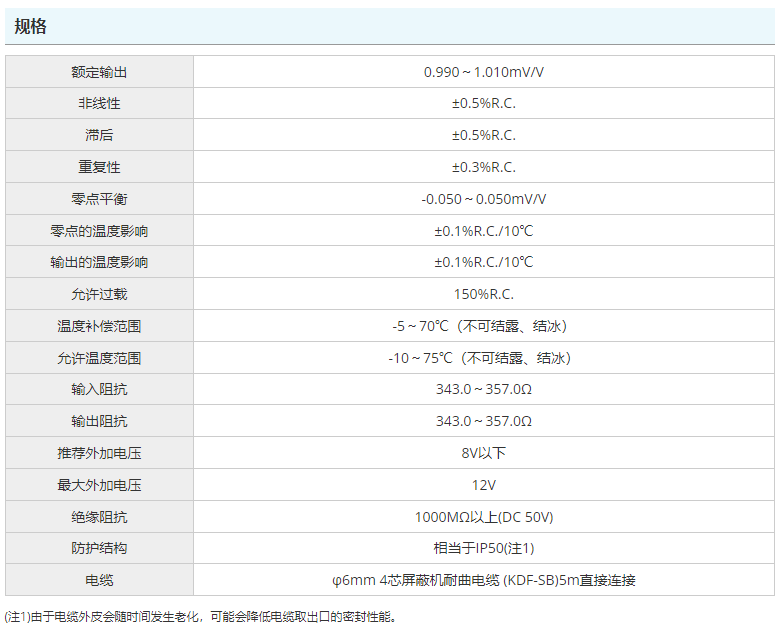Image resolution: width=781 pixels, height=636 pixels.
Task: Select value 150%R.C.
Action: tap(484, 294)
